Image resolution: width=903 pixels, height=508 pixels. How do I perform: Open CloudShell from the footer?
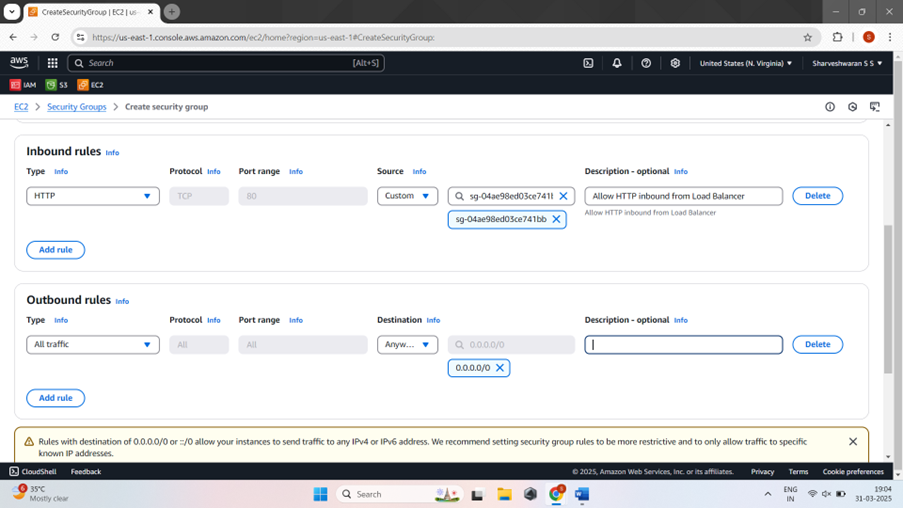33,472
